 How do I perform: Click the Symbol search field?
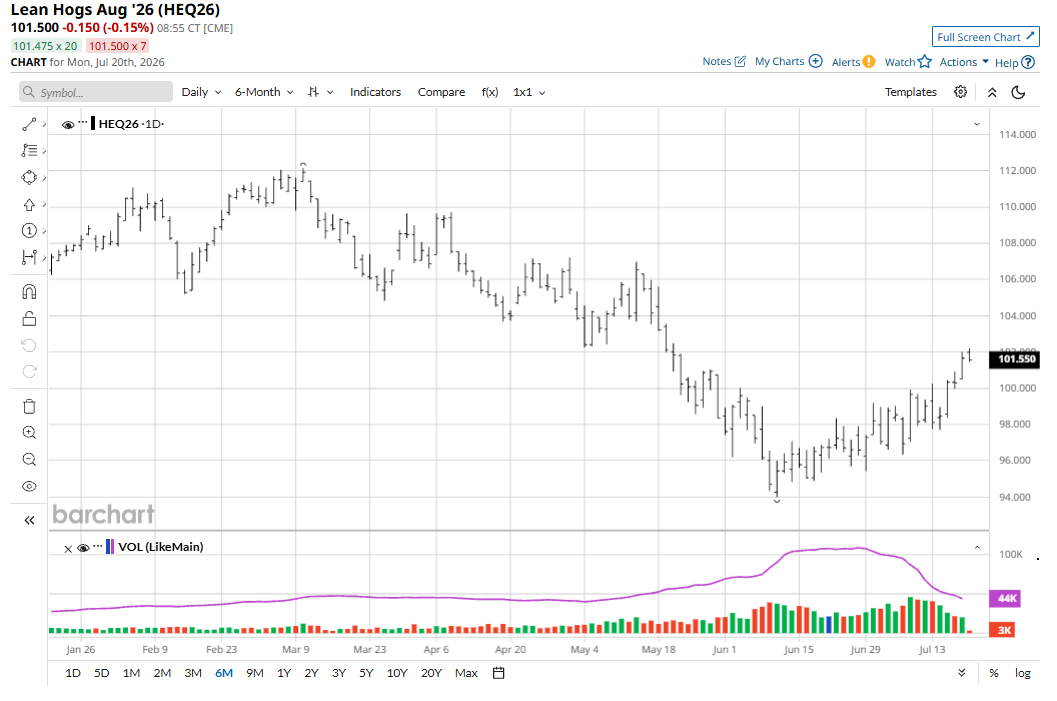[x=96, y=92]
